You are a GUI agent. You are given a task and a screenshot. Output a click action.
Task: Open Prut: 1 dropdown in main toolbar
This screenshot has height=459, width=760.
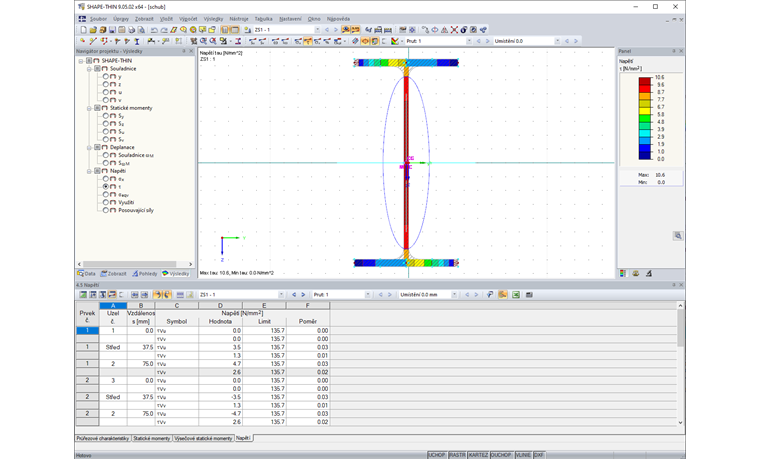469,41
